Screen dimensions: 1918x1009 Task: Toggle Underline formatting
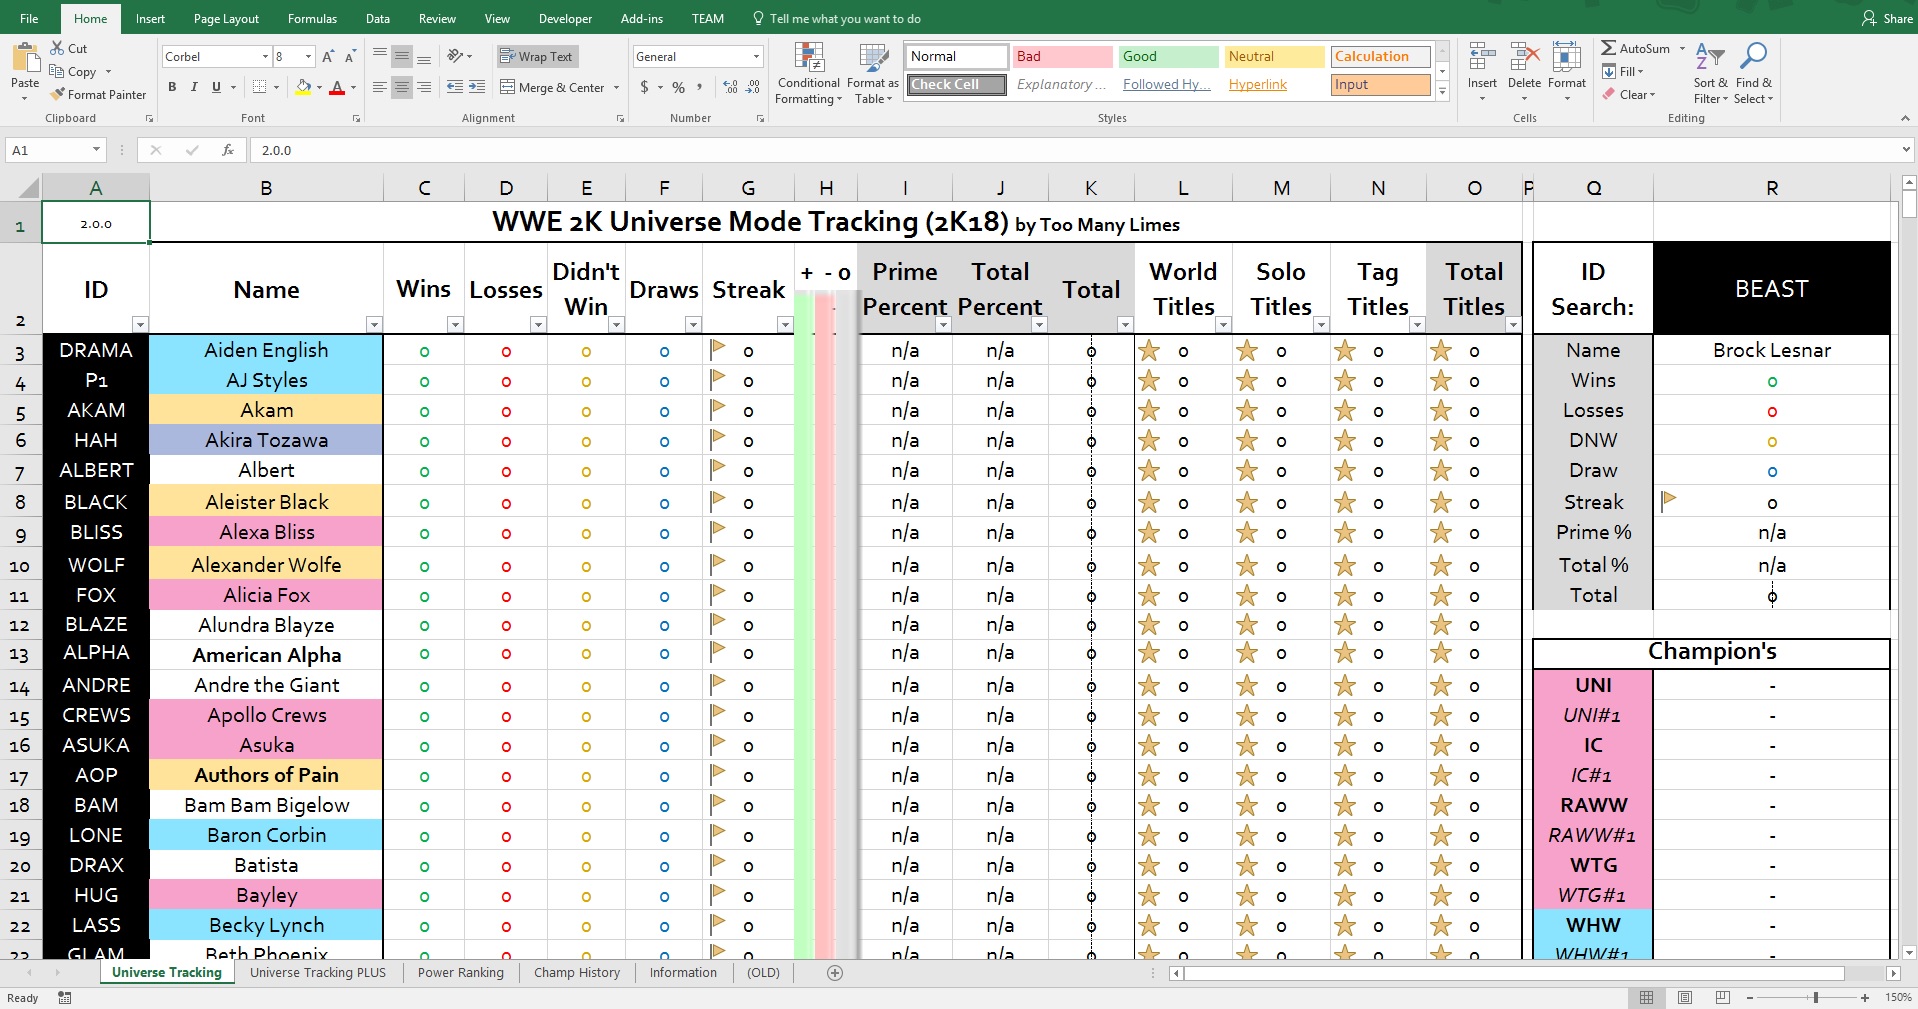coord(216,87)
